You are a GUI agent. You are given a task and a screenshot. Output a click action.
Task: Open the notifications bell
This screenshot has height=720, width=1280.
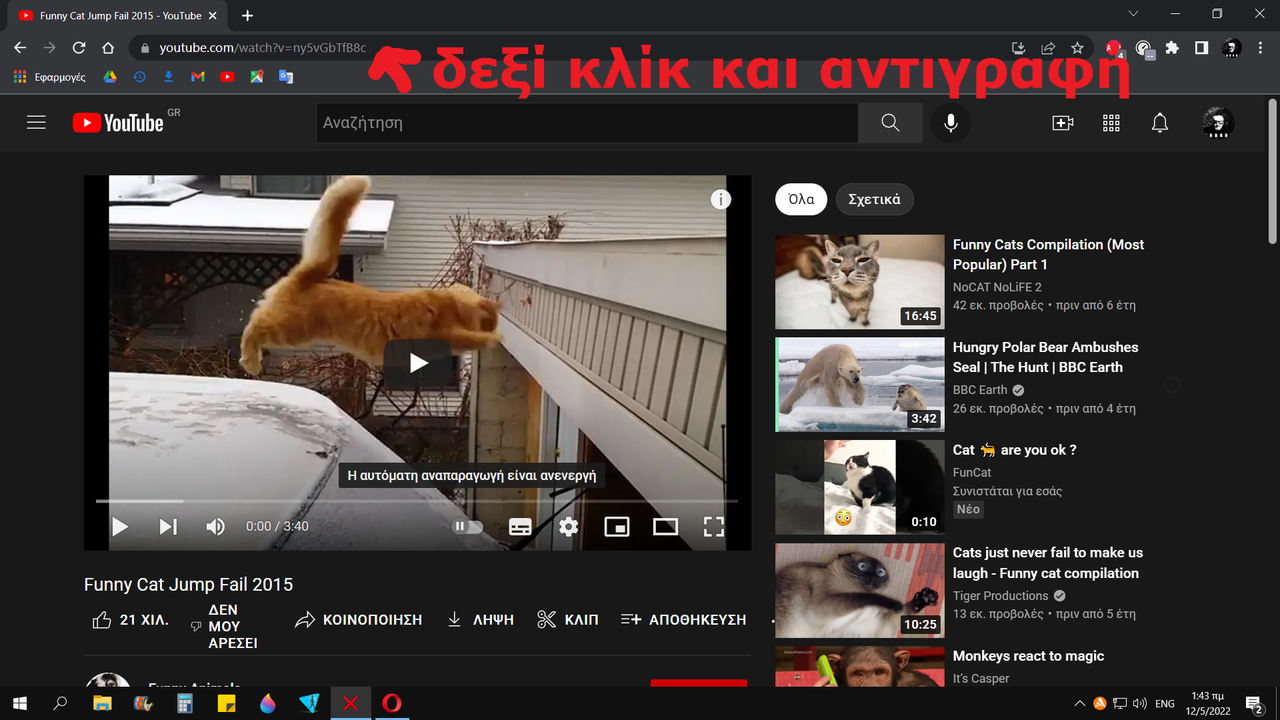(x=1160, y=123)
